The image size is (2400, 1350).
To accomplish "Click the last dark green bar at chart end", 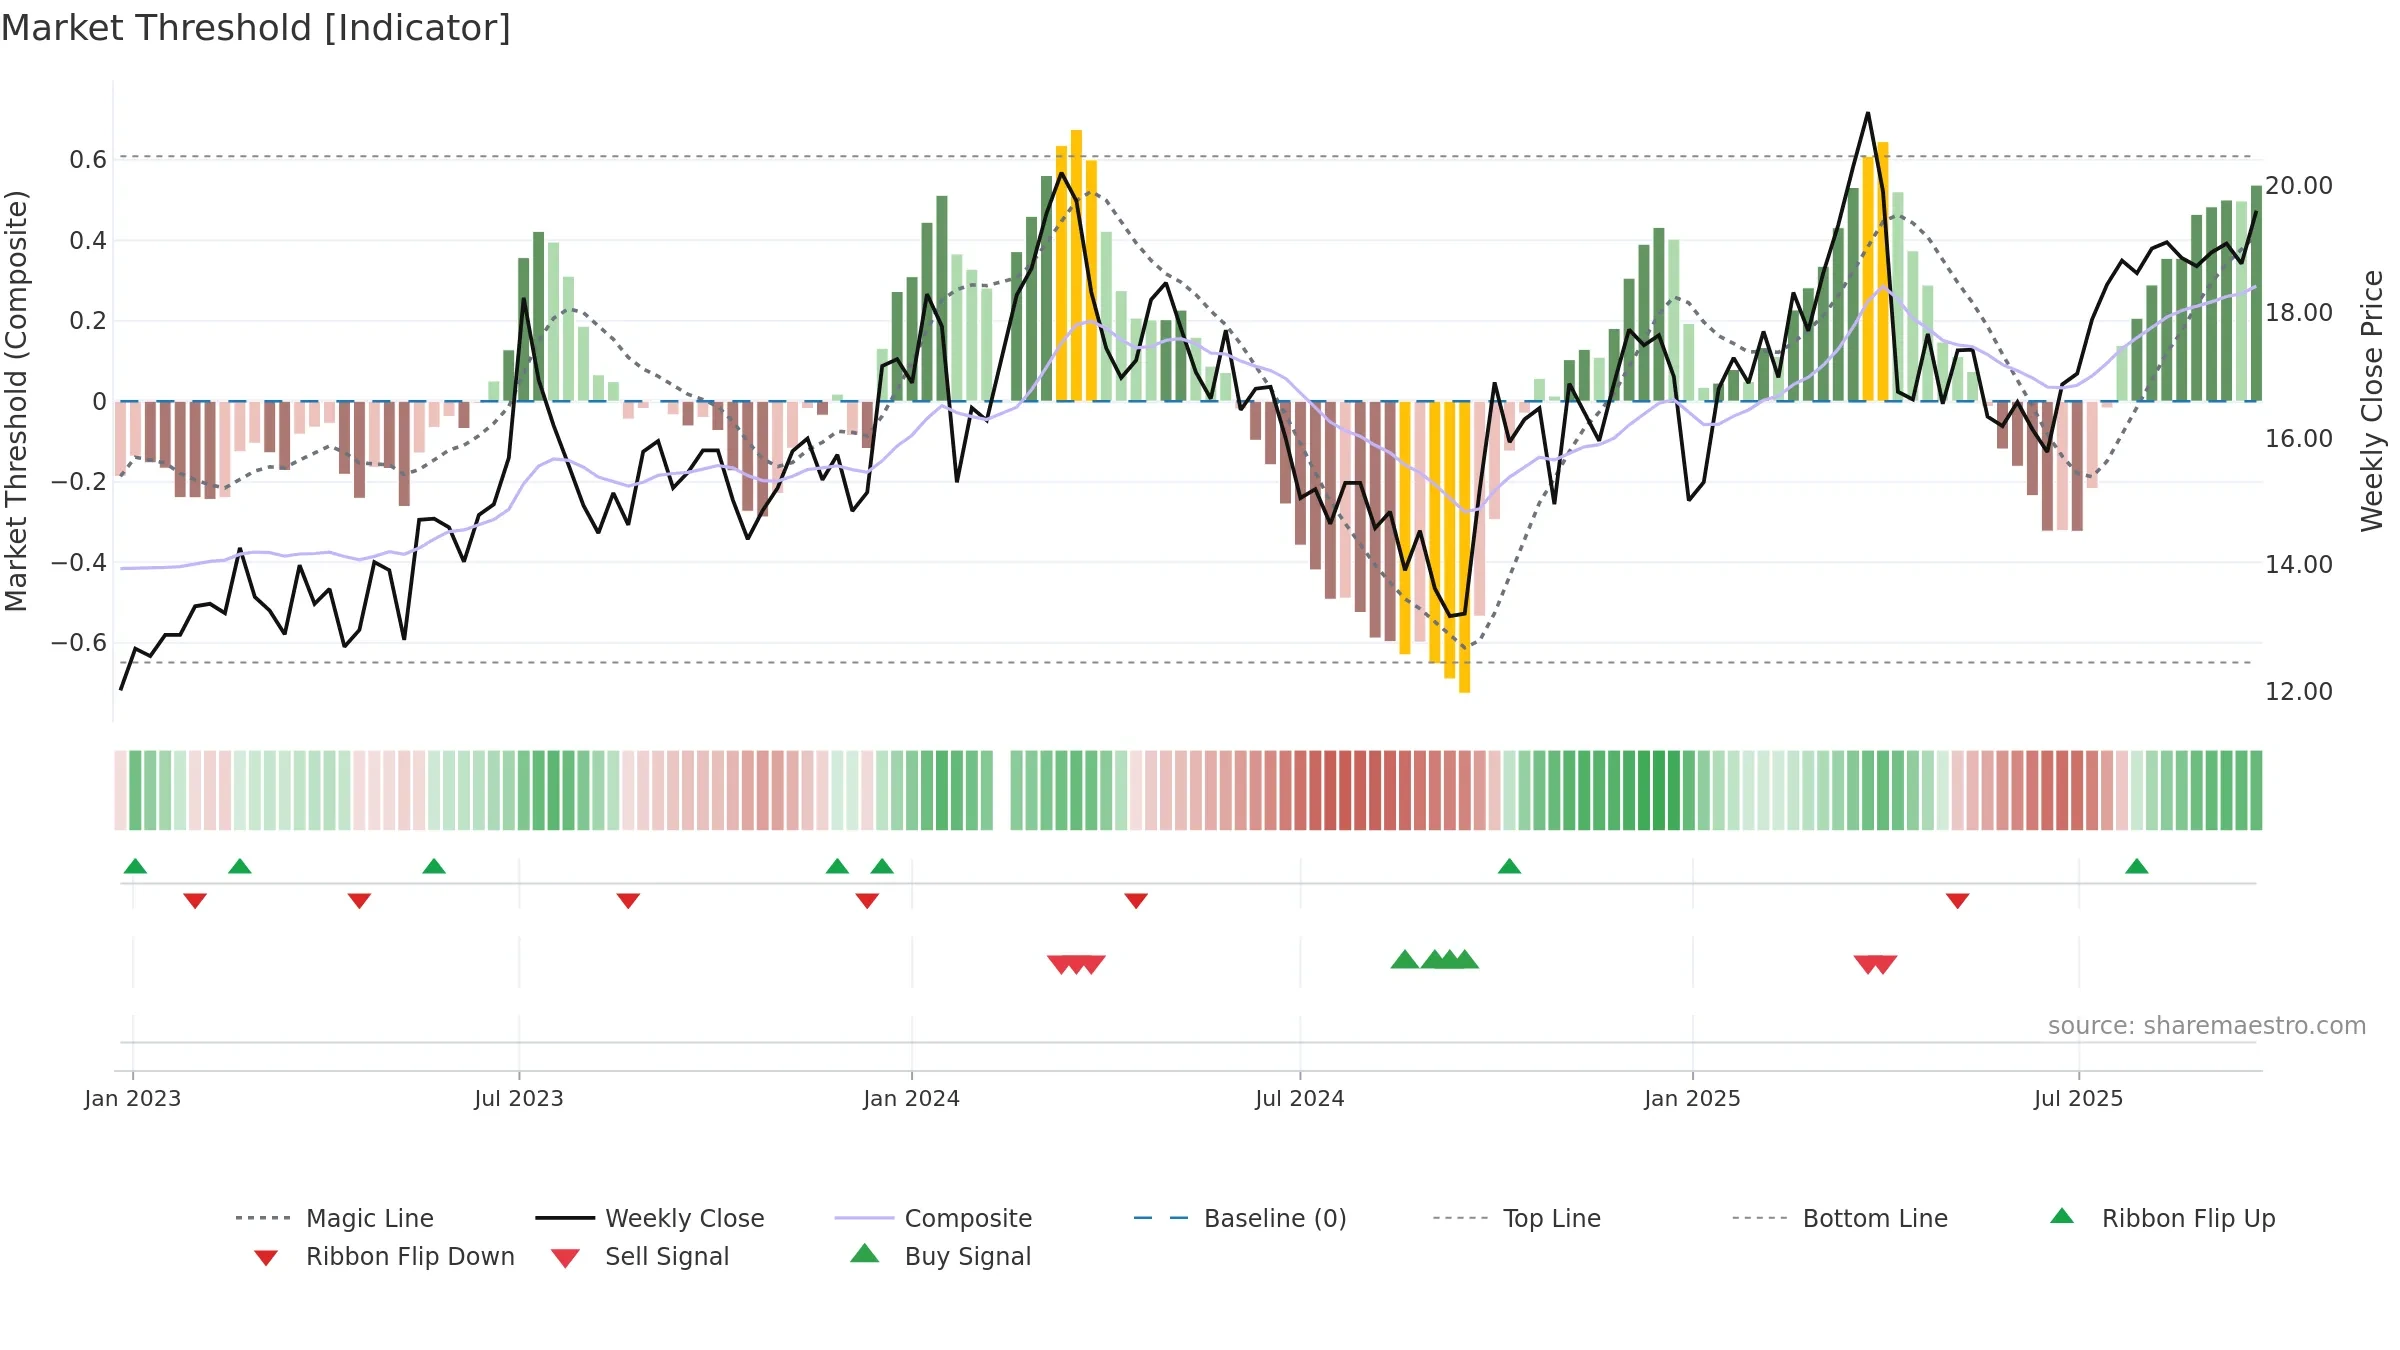I will coord(2256,294).
